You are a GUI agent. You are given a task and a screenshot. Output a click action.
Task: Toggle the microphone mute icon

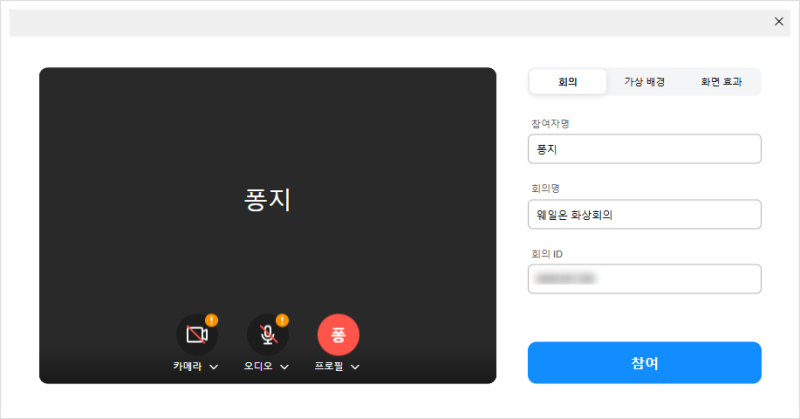268,335
